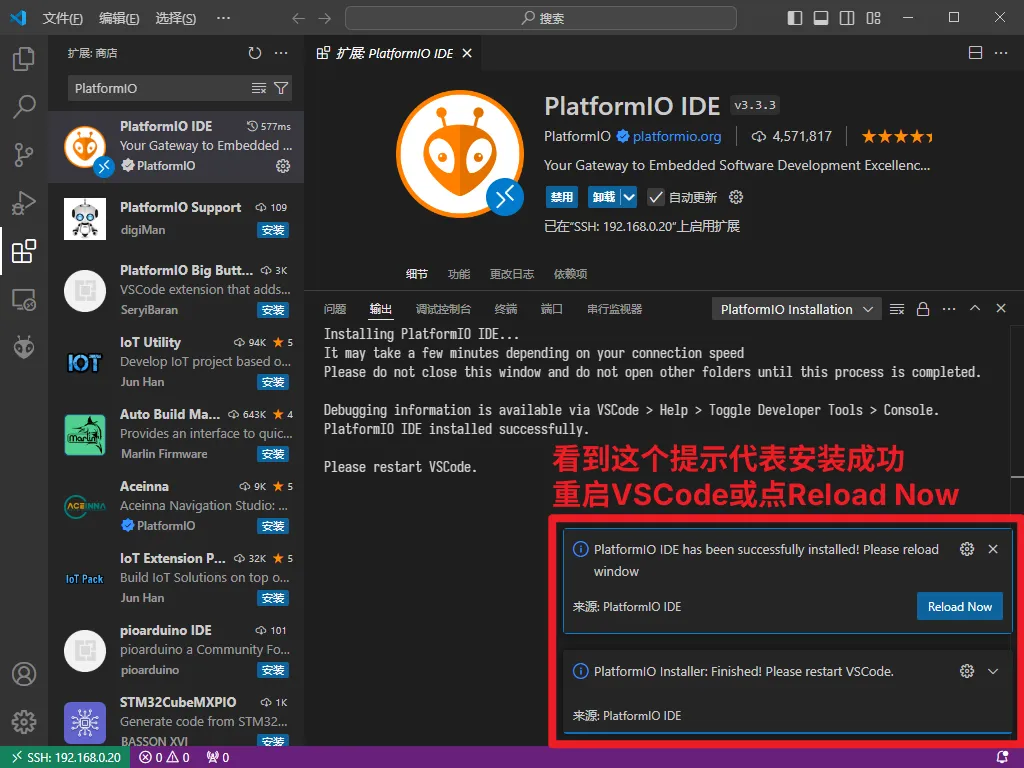Click the title bar search field

(x=541, y=18)
